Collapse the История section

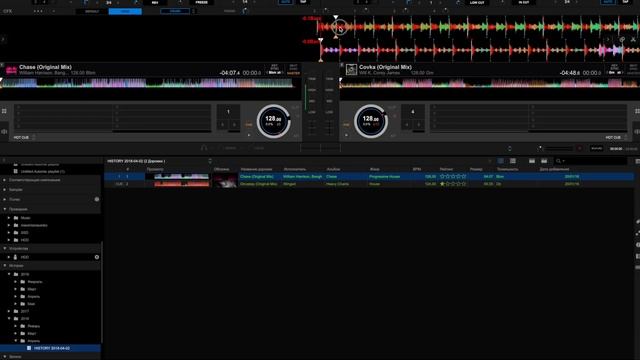(4, 265)
